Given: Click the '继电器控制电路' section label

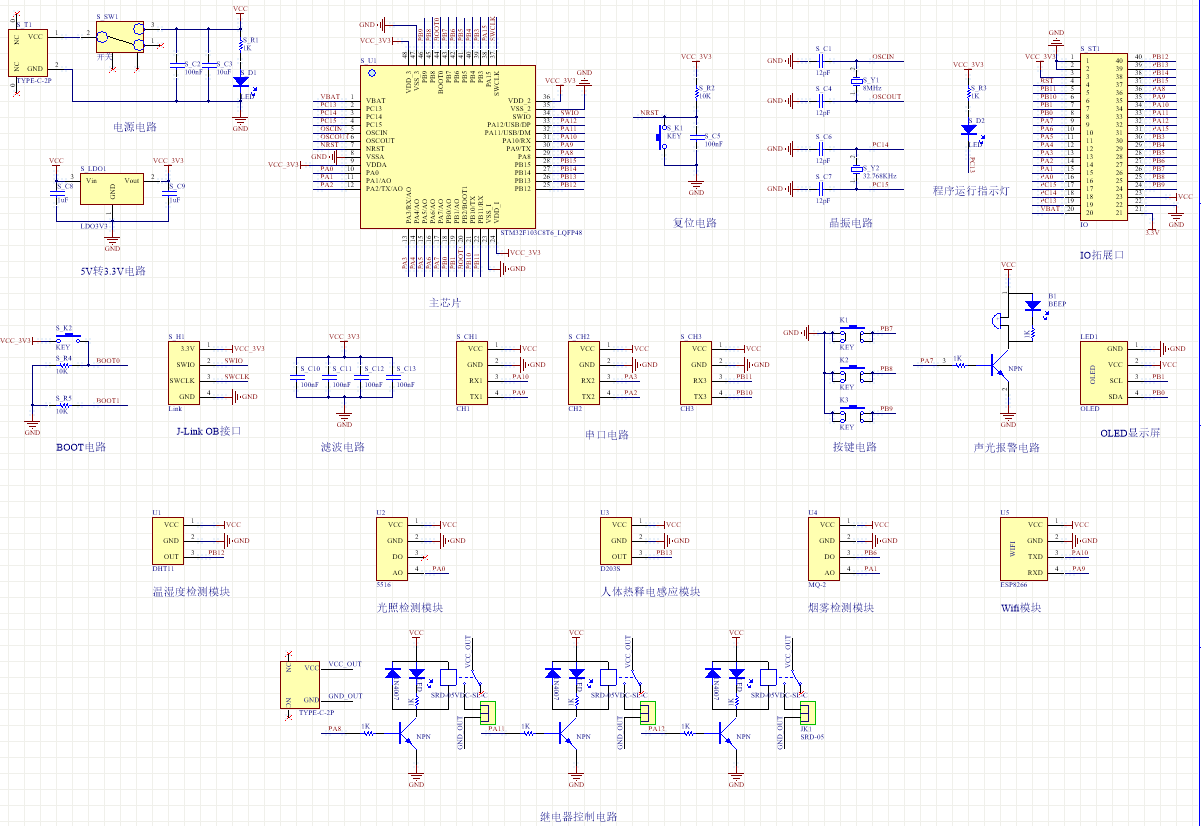Looking at the screenshot, I should (x=578, y=816).
